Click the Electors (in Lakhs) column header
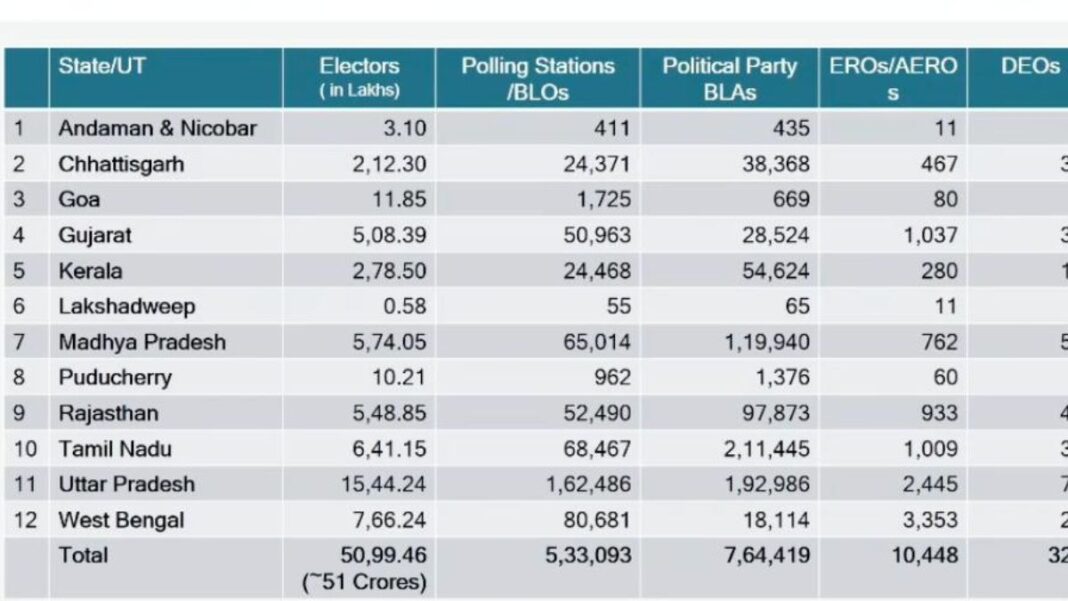 [x=359, y=77]
